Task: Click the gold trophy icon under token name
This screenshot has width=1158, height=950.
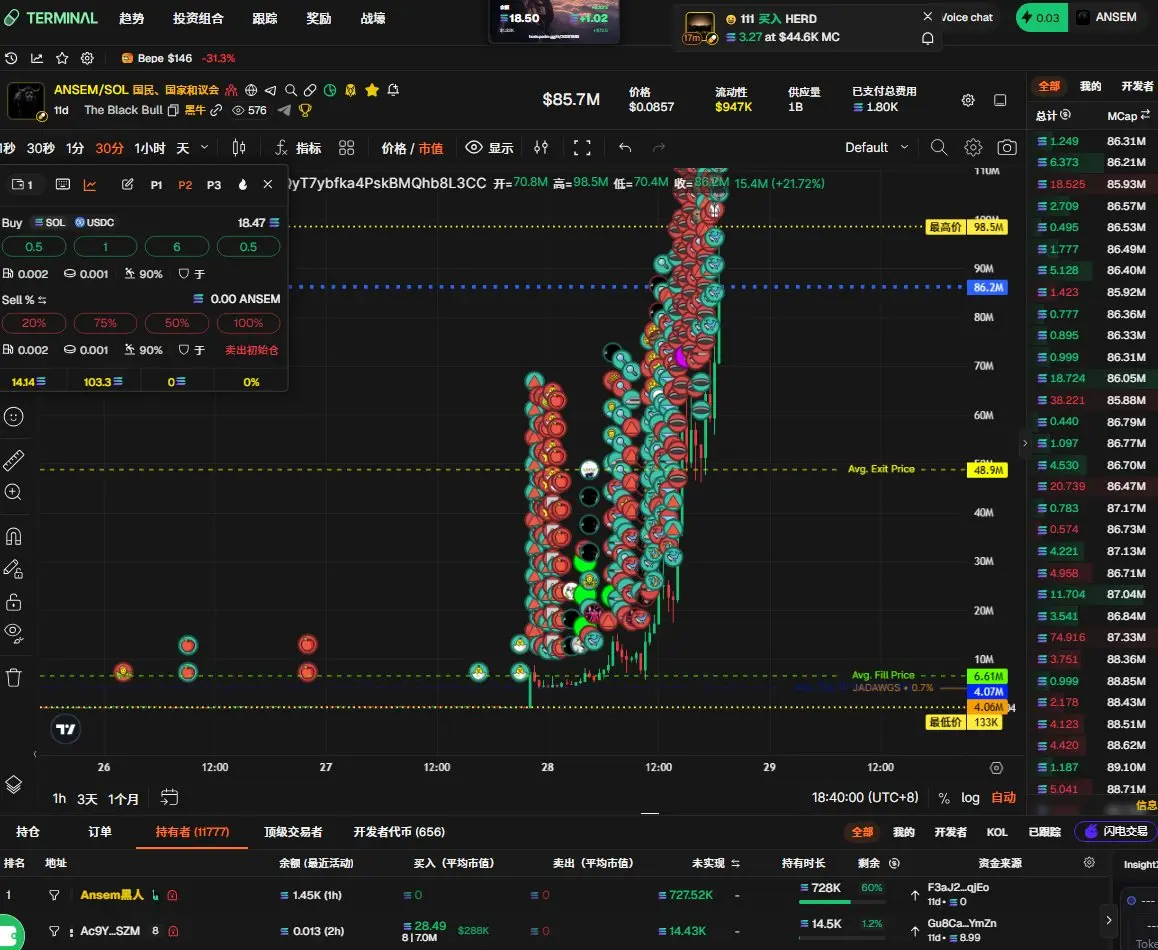Action: click(x=304, y=110)
